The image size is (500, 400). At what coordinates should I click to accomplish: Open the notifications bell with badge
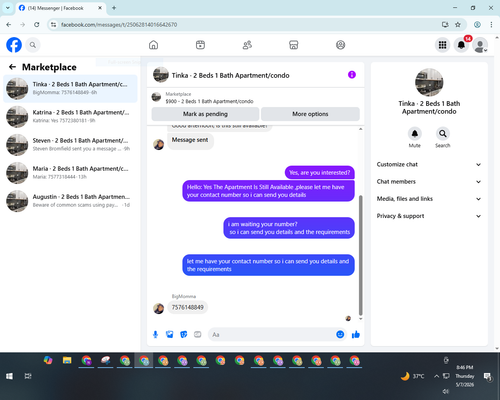point(461,45)
